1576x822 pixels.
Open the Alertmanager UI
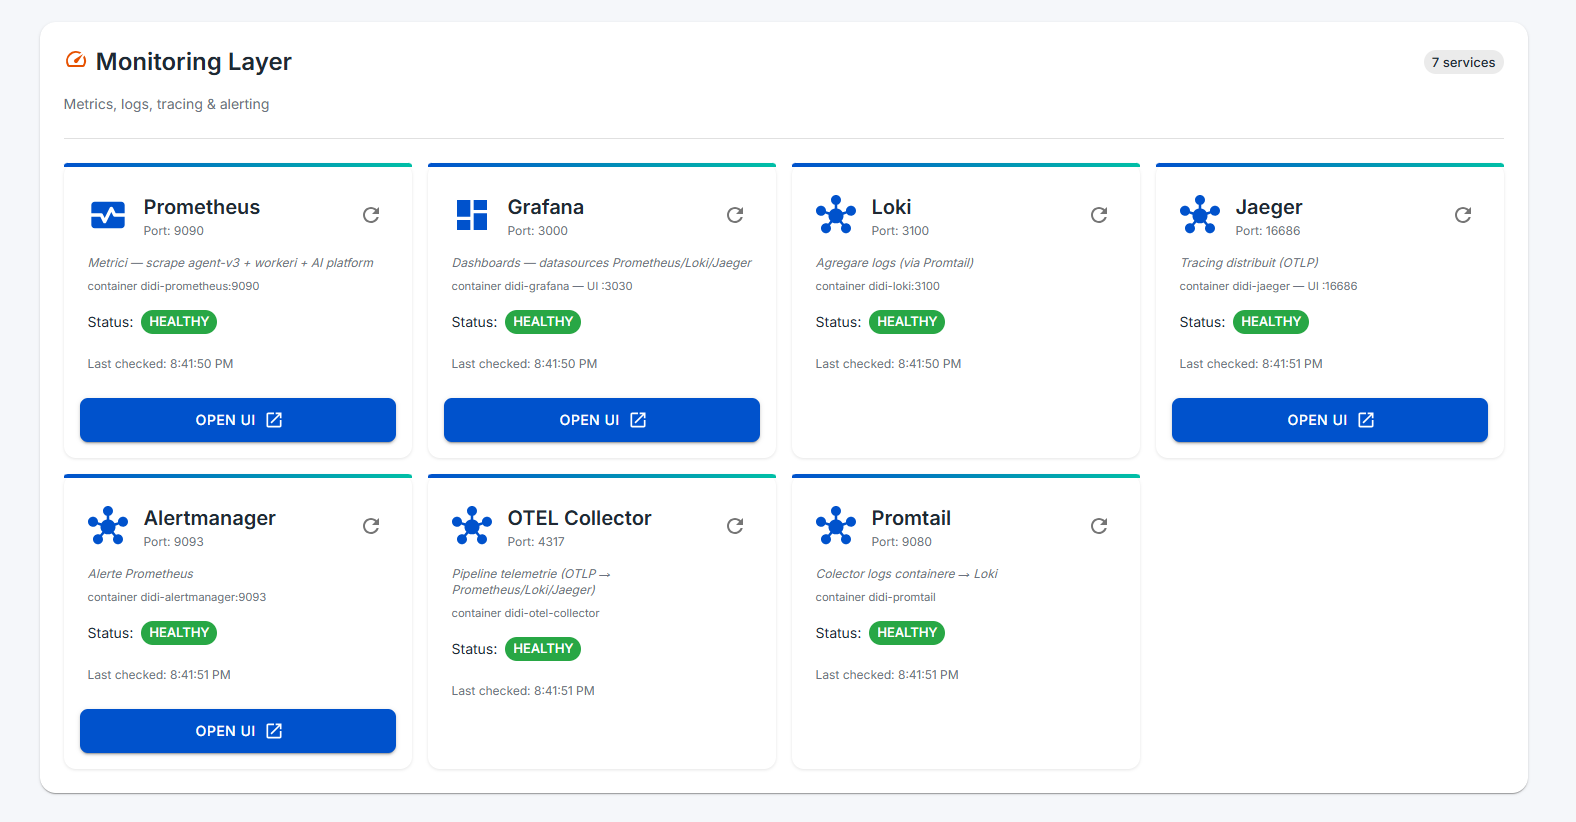(x=238, y=731)
